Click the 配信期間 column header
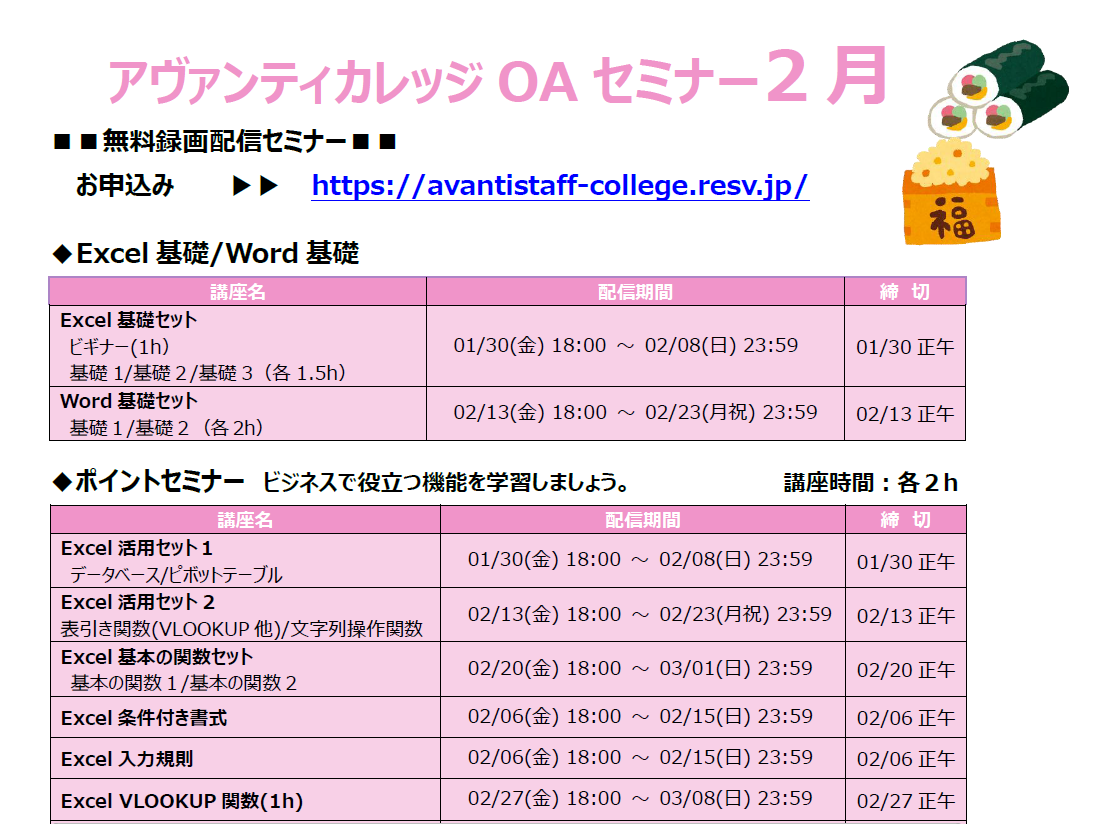The width and height of the screenshot is (1103, 824). pos(634,291)
